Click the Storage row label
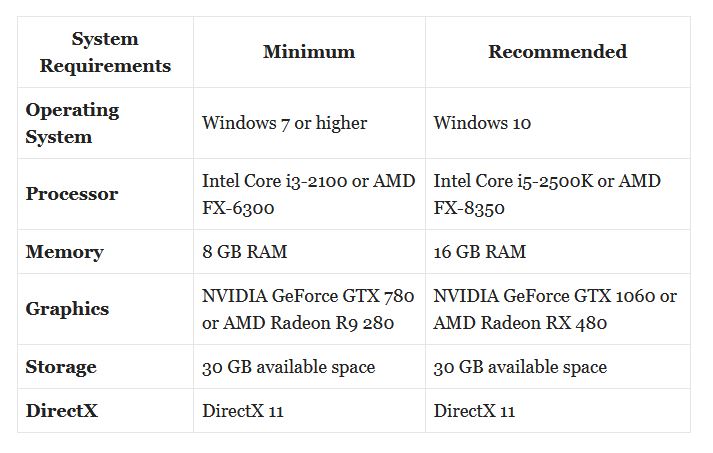713x453 pixels. (x=61, y=367)
